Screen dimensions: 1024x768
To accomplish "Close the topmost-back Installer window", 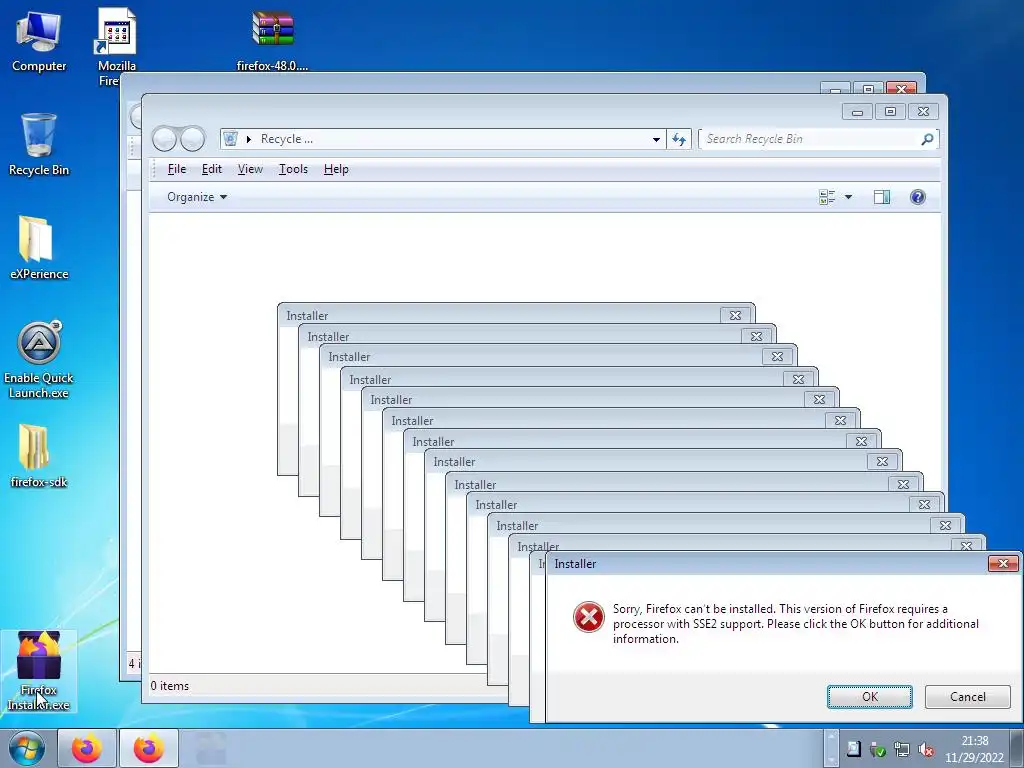I will point(735,315).
